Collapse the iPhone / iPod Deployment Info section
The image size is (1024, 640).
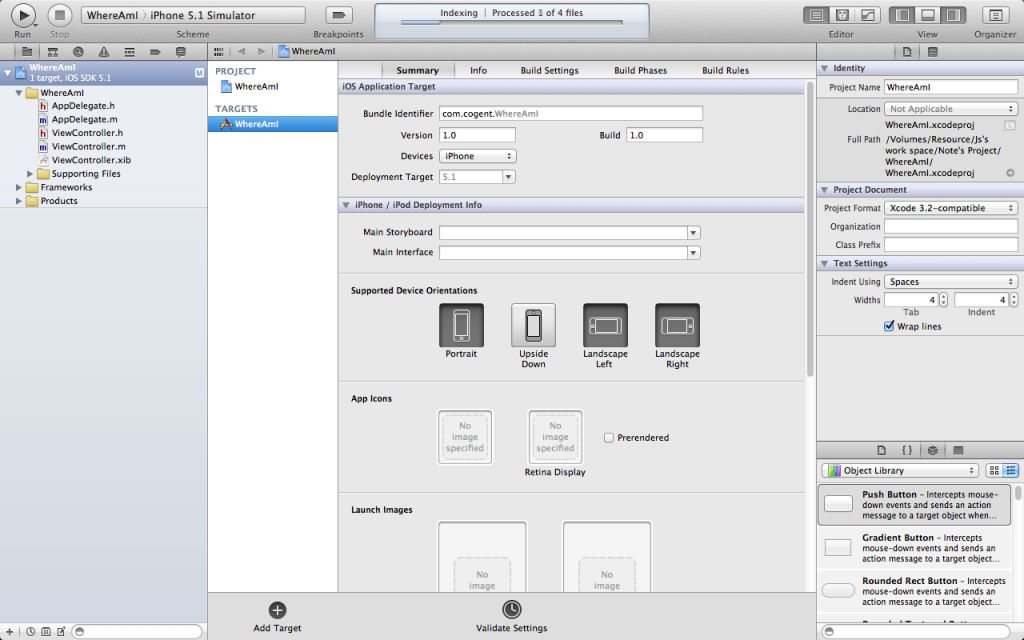click(346, 205)
